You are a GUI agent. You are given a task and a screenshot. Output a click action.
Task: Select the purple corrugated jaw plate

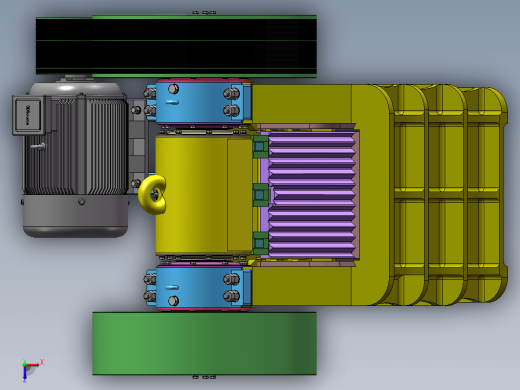[x=312, y=195]
